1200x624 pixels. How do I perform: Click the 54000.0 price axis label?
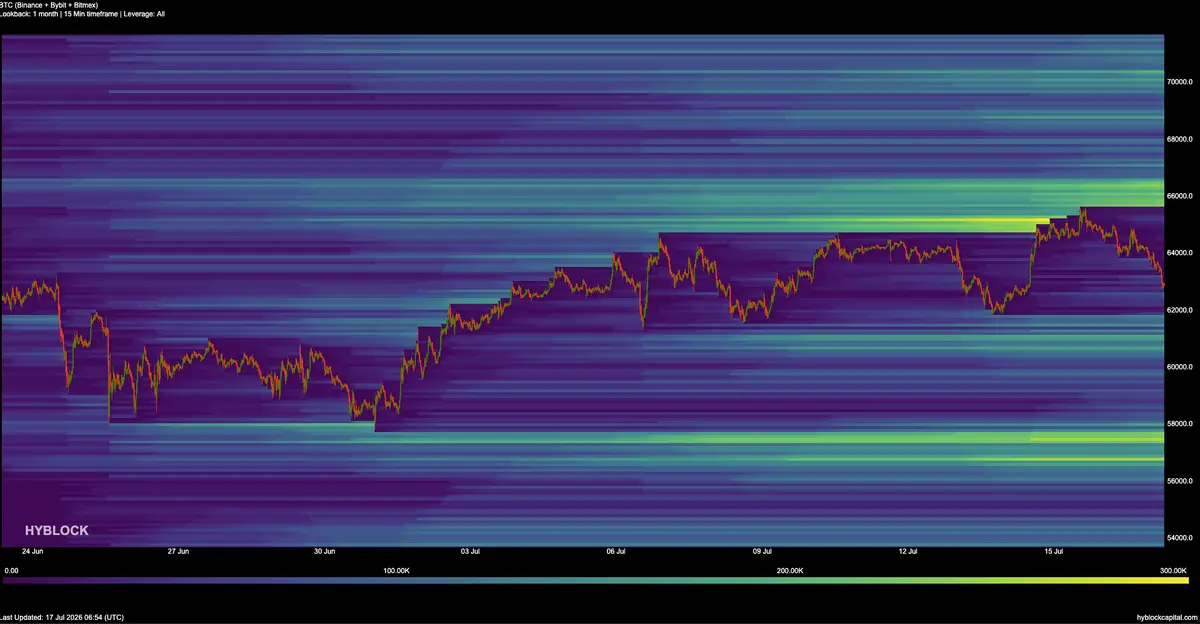pos(1182,538)
